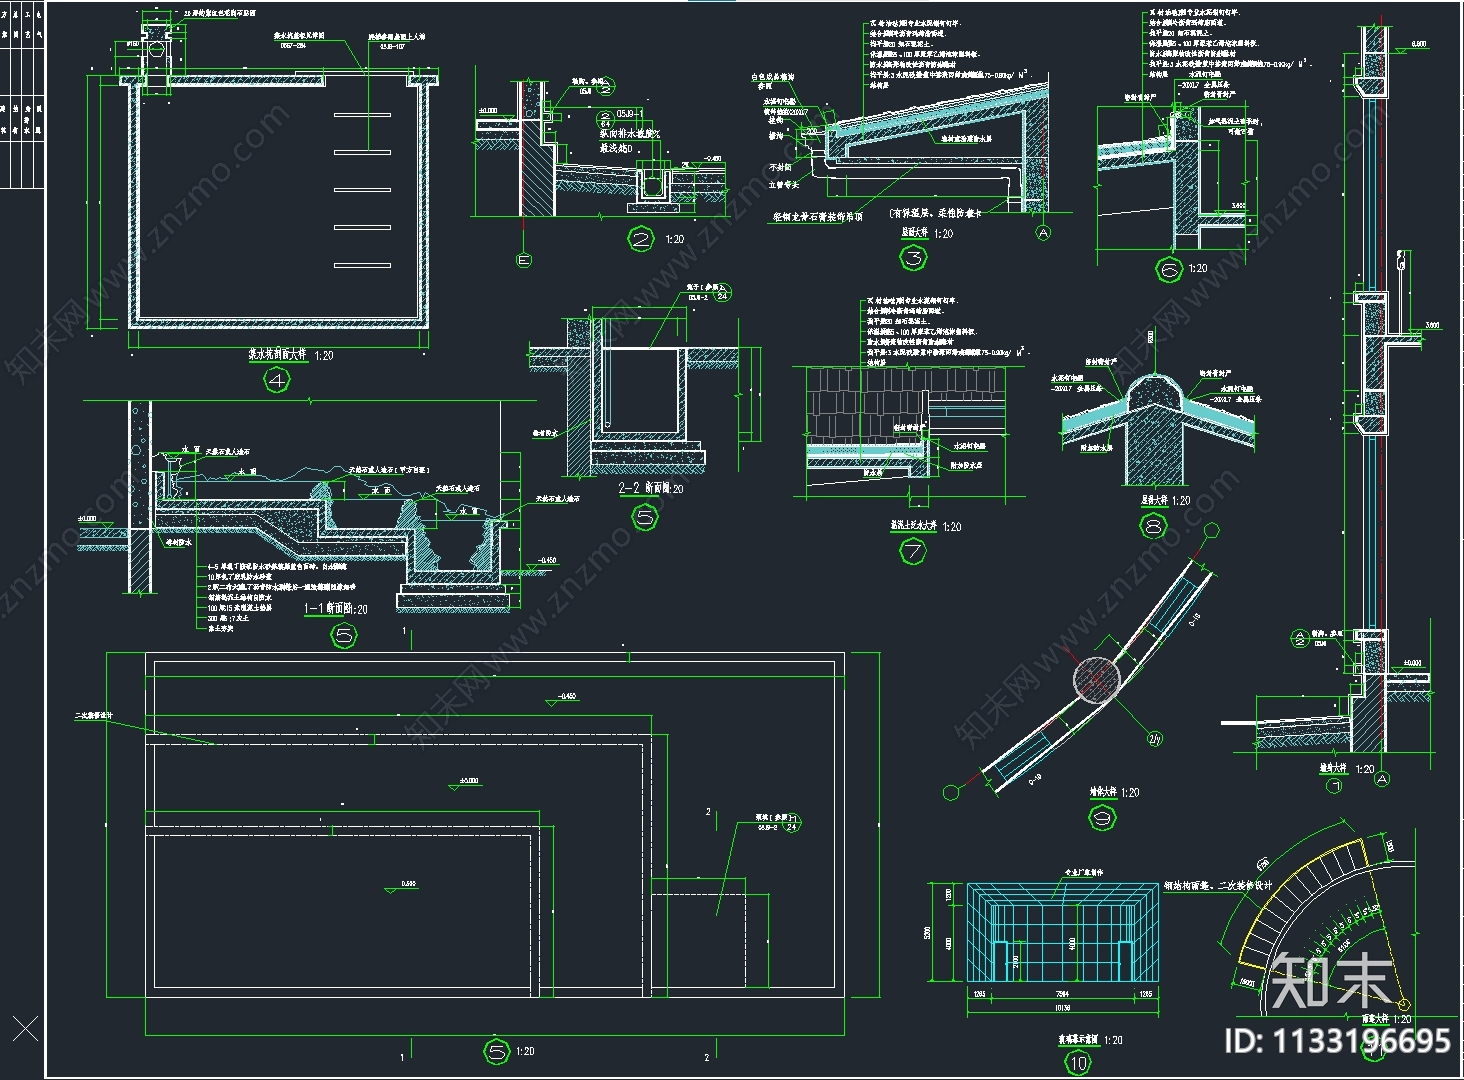1464x1080 pixels.
Task: Select the 屋檐大样 1:20 title above bubble 3
Action: [x=927, y=233]
